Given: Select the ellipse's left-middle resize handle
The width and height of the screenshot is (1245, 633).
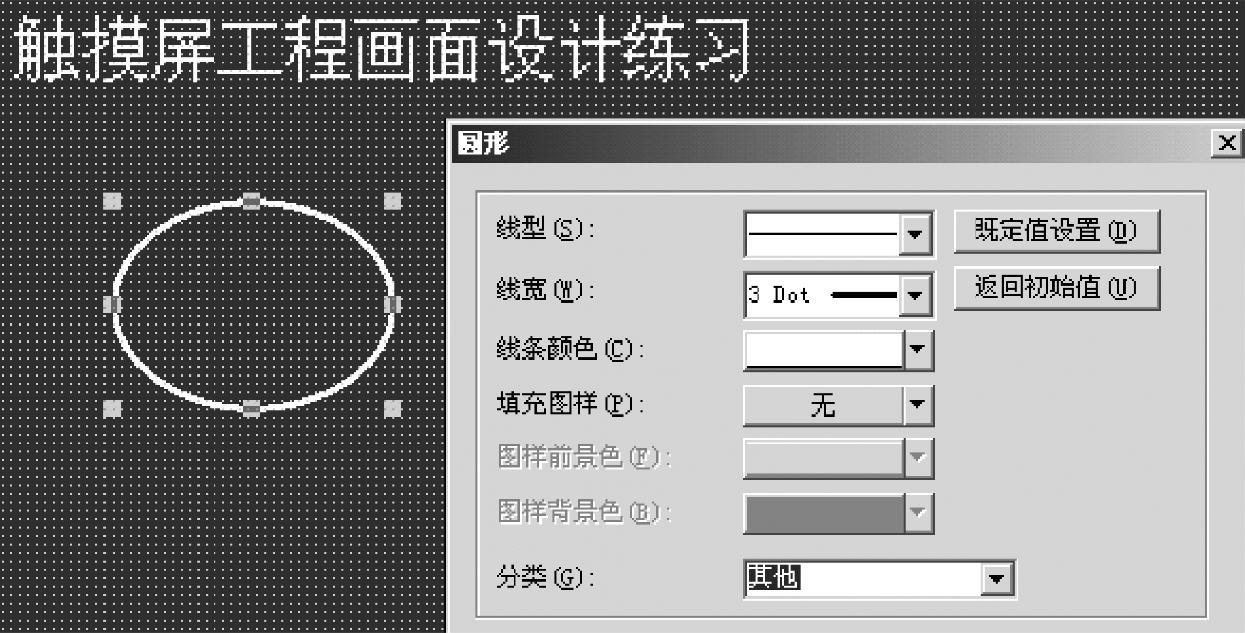Looking at the screenshot, I should click(x=113, y=304).
